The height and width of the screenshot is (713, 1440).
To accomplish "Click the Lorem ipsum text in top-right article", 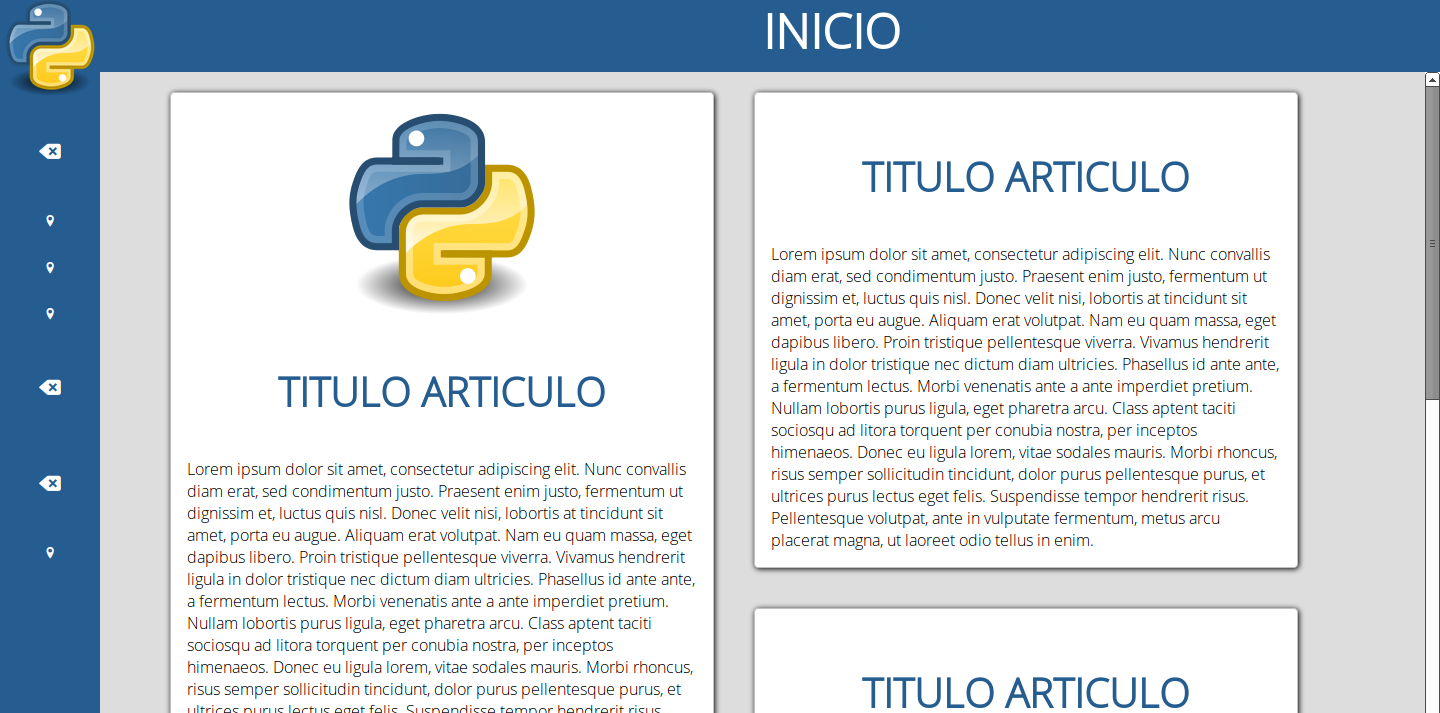I will (1025, 397).
